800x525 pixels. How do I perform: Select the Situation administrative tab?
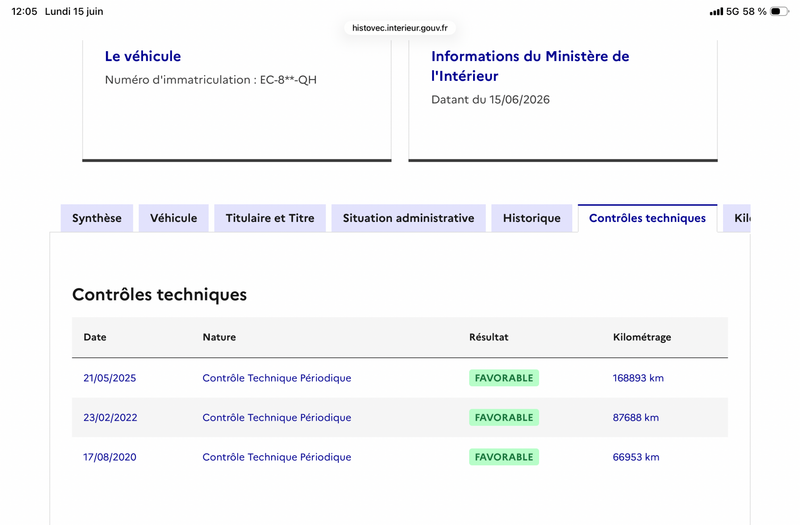(408, 218)
